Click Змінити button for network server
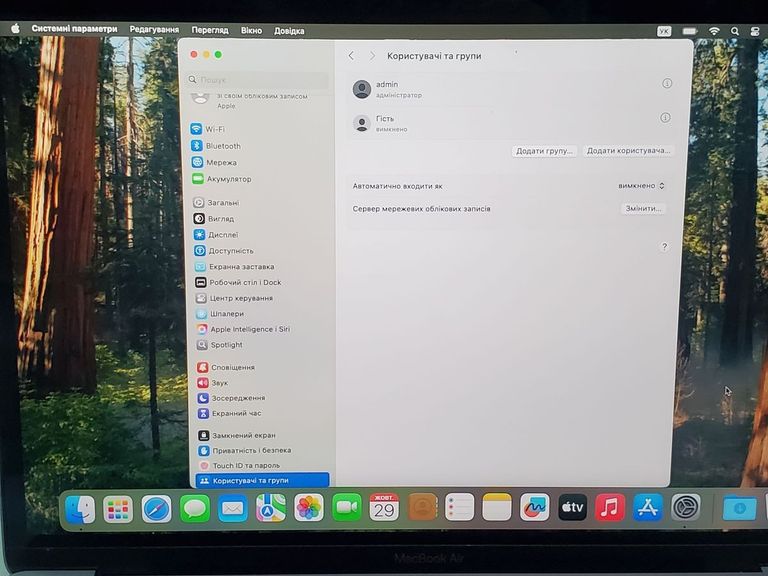 (643, 208)
